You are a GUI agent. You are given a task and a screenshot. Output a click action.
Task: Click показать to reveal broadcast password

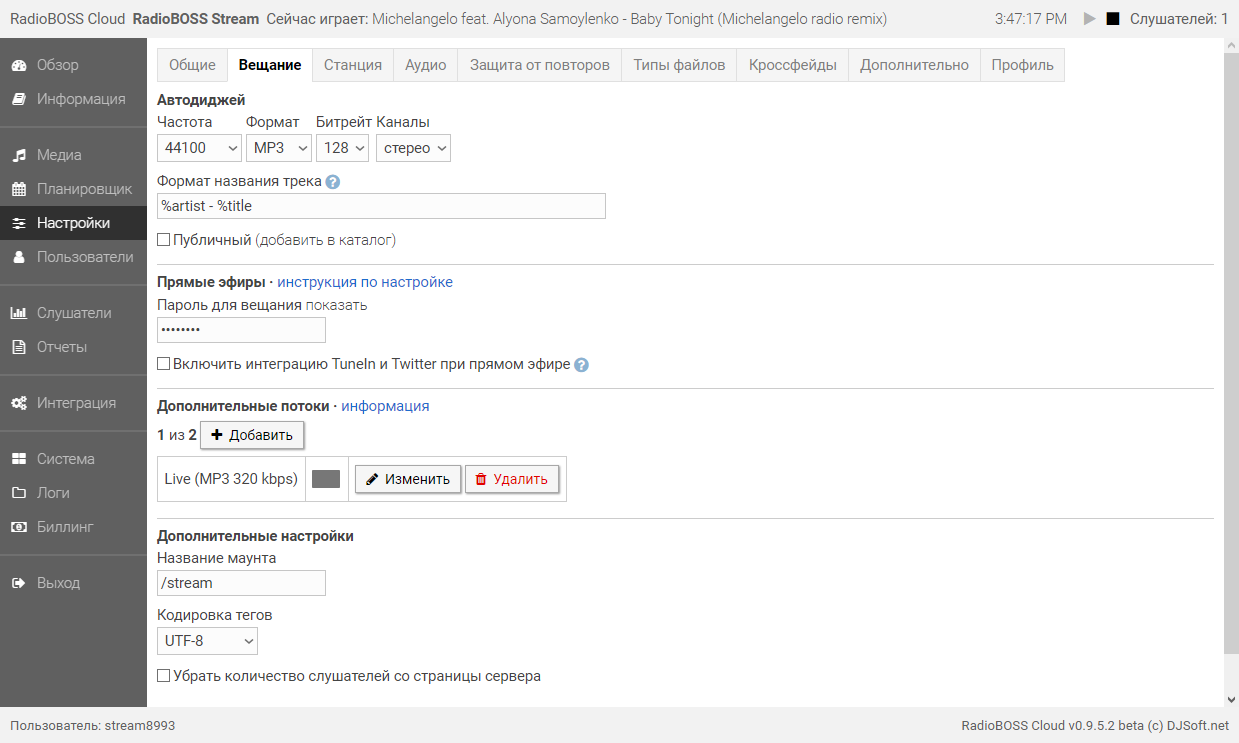click(x=336, y=305)
